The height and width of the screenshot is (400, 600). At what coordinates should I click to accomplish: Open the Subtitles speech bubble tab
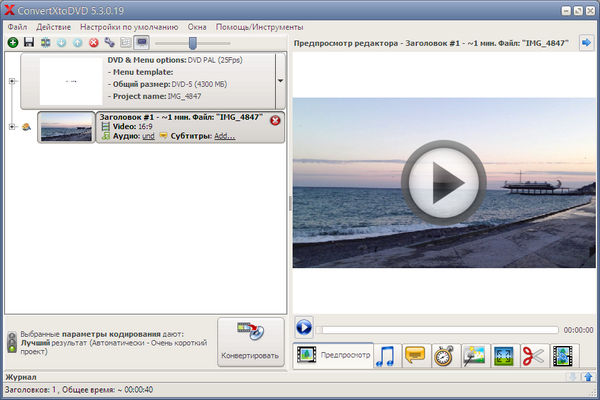pyautogui.click(x=415, y=355)
